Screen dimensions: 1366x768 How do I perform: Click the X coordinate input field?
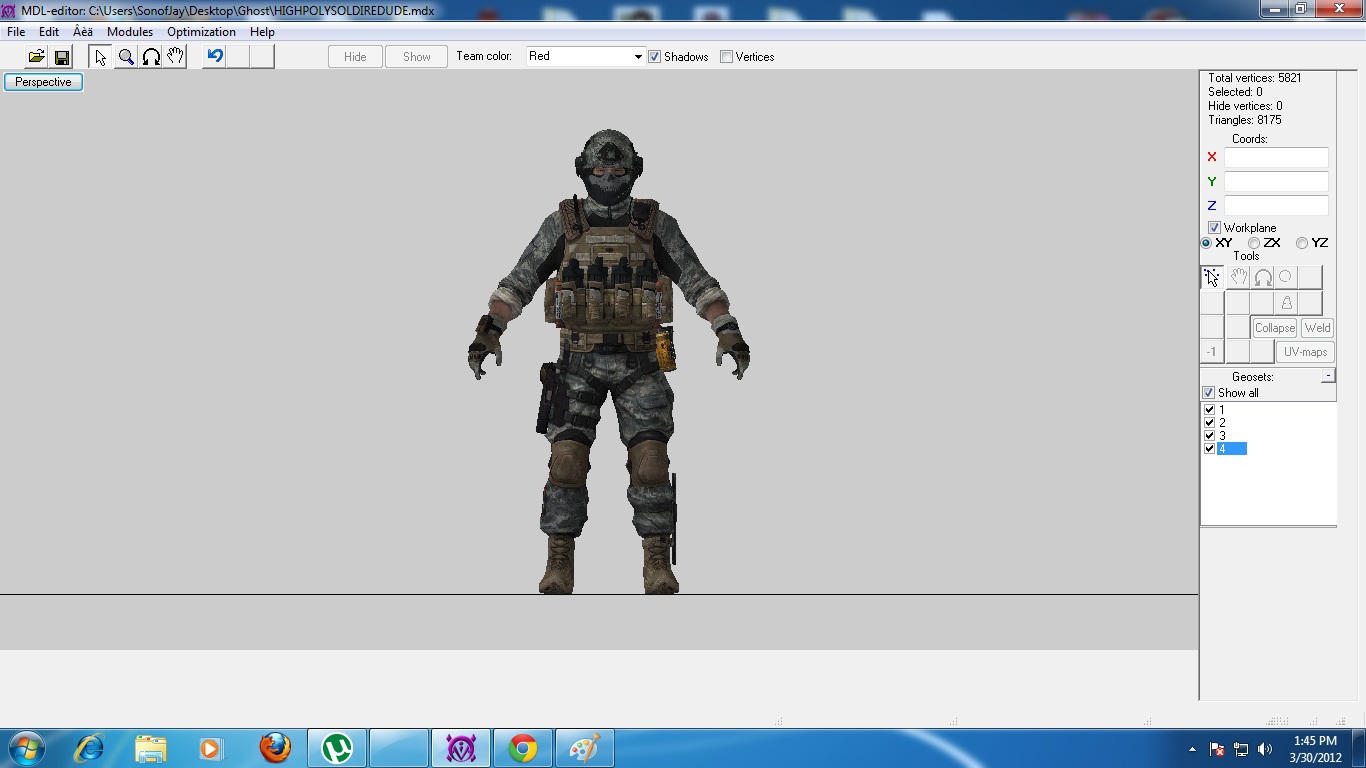point(1276,157)
